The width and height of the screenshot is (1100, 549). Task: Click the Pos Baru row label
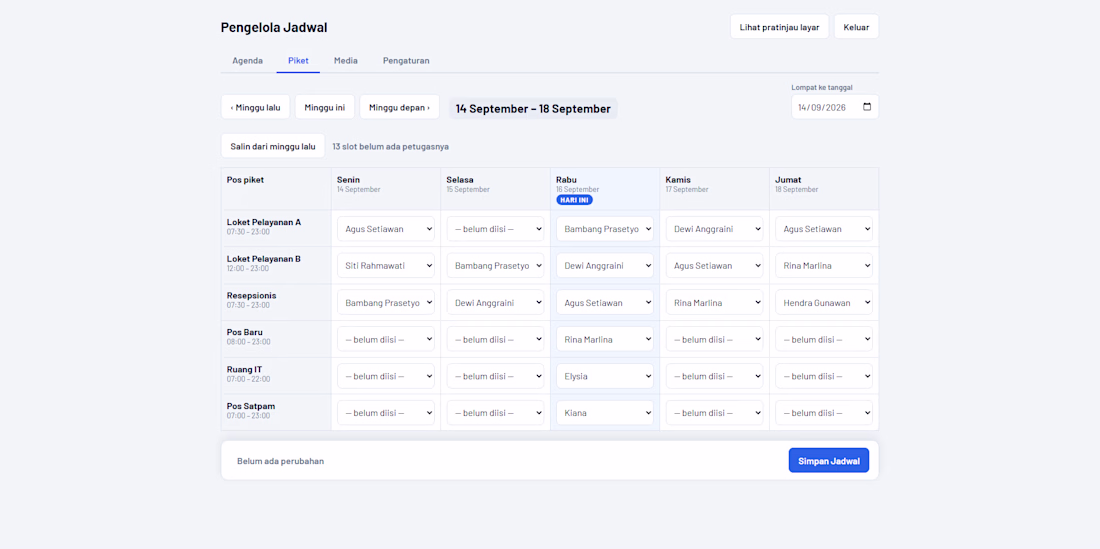(x=245, y=332)
